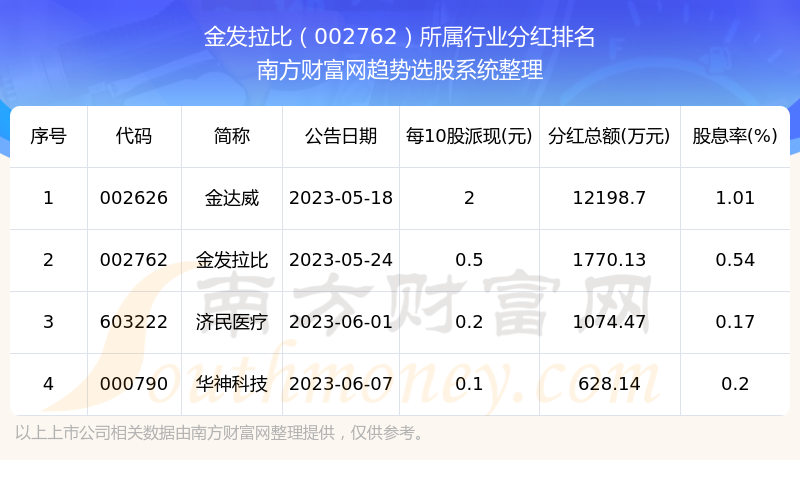Viewport: 800px width, 482px height.
Task: Click the 公告日期 column header
Action: coord(341,136)
